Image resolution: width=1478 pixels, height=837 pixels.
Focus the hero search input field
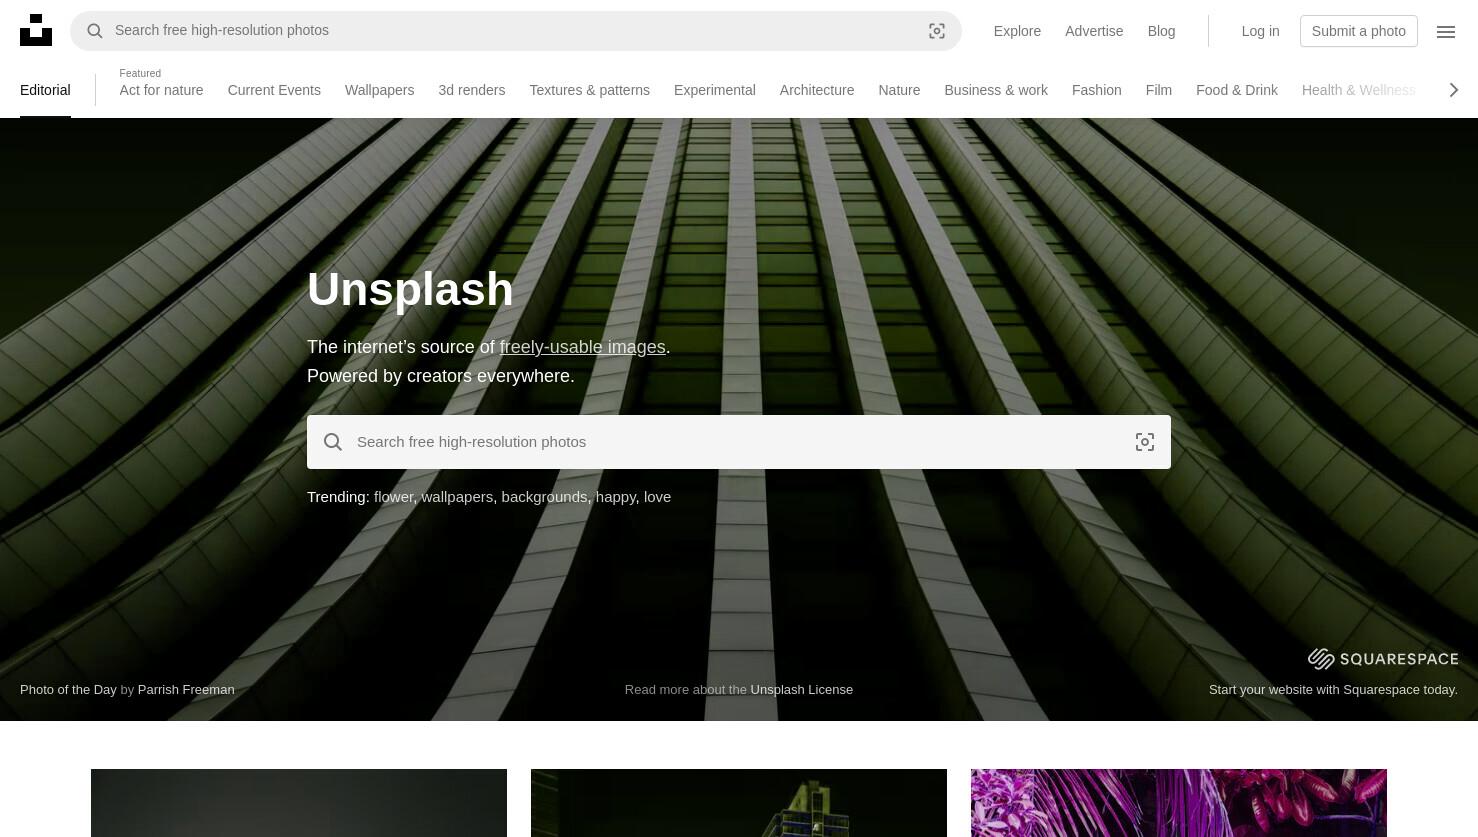point(739,442)
